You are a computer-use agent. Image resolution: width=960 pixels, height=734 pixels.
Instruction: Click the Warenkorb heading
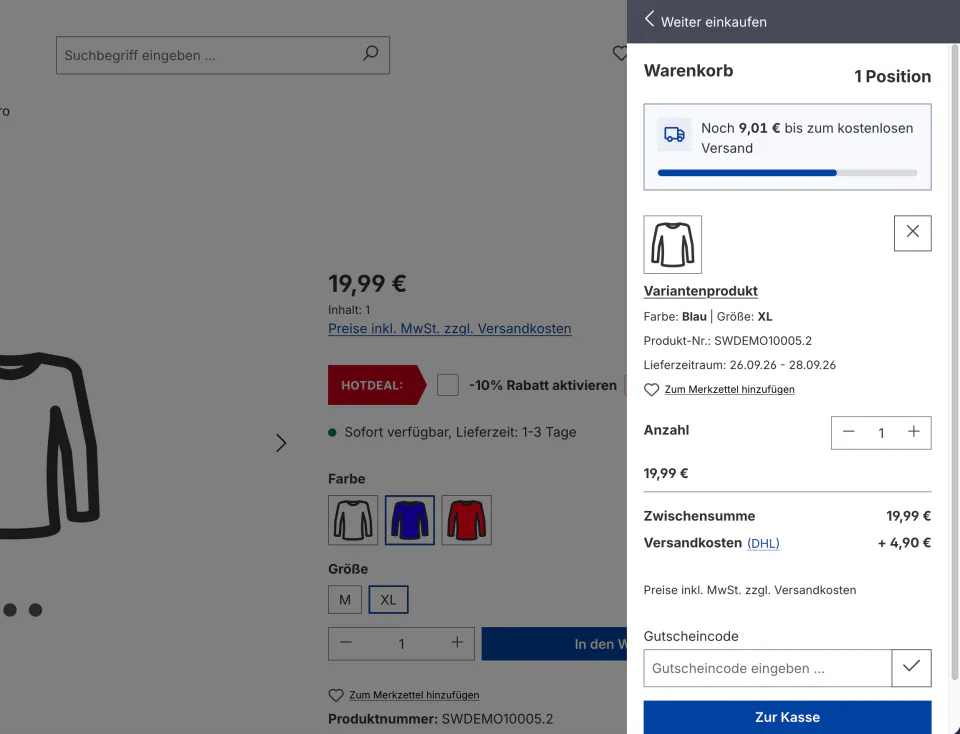coord(688,71)
